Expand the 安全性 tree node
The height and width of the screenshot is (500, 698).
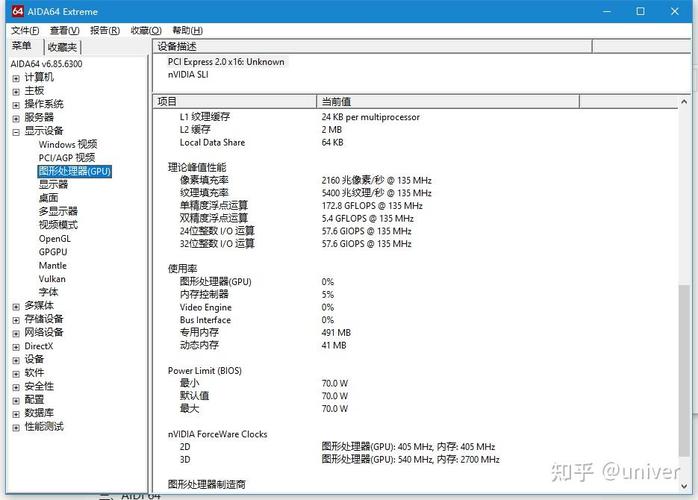(x=16, y=387)
